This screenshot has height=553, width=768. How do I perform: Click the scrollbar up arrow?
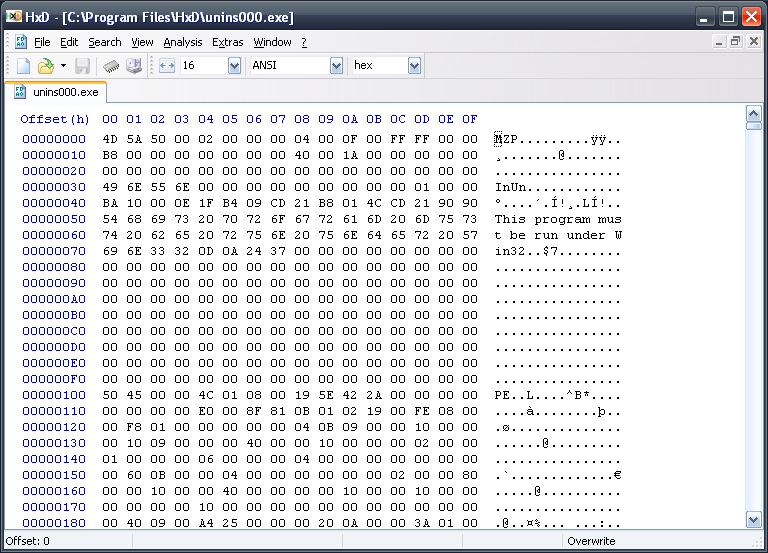[x=753, y=114]
